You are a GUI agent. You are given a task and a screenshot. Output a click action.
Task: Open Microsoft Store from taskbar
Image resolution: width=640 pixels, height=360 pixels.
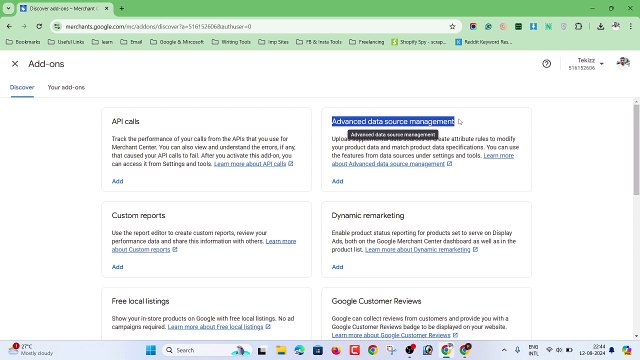tap(318, 350)
